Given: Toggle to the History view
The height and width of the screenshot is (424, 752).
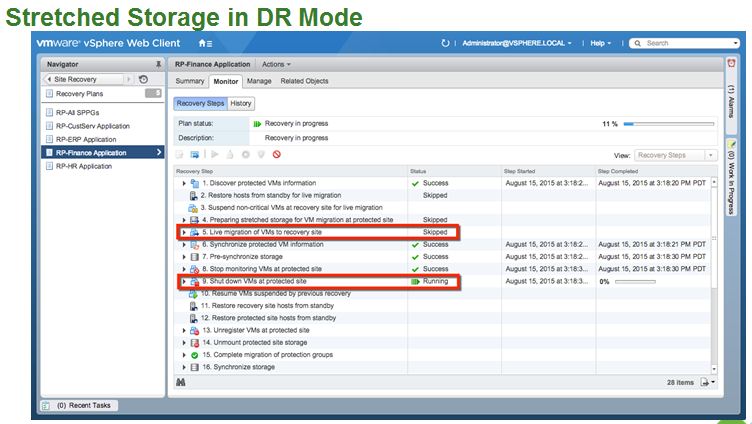Looking at the screenshot, I should pyautogui.click(x=241, y=103).
